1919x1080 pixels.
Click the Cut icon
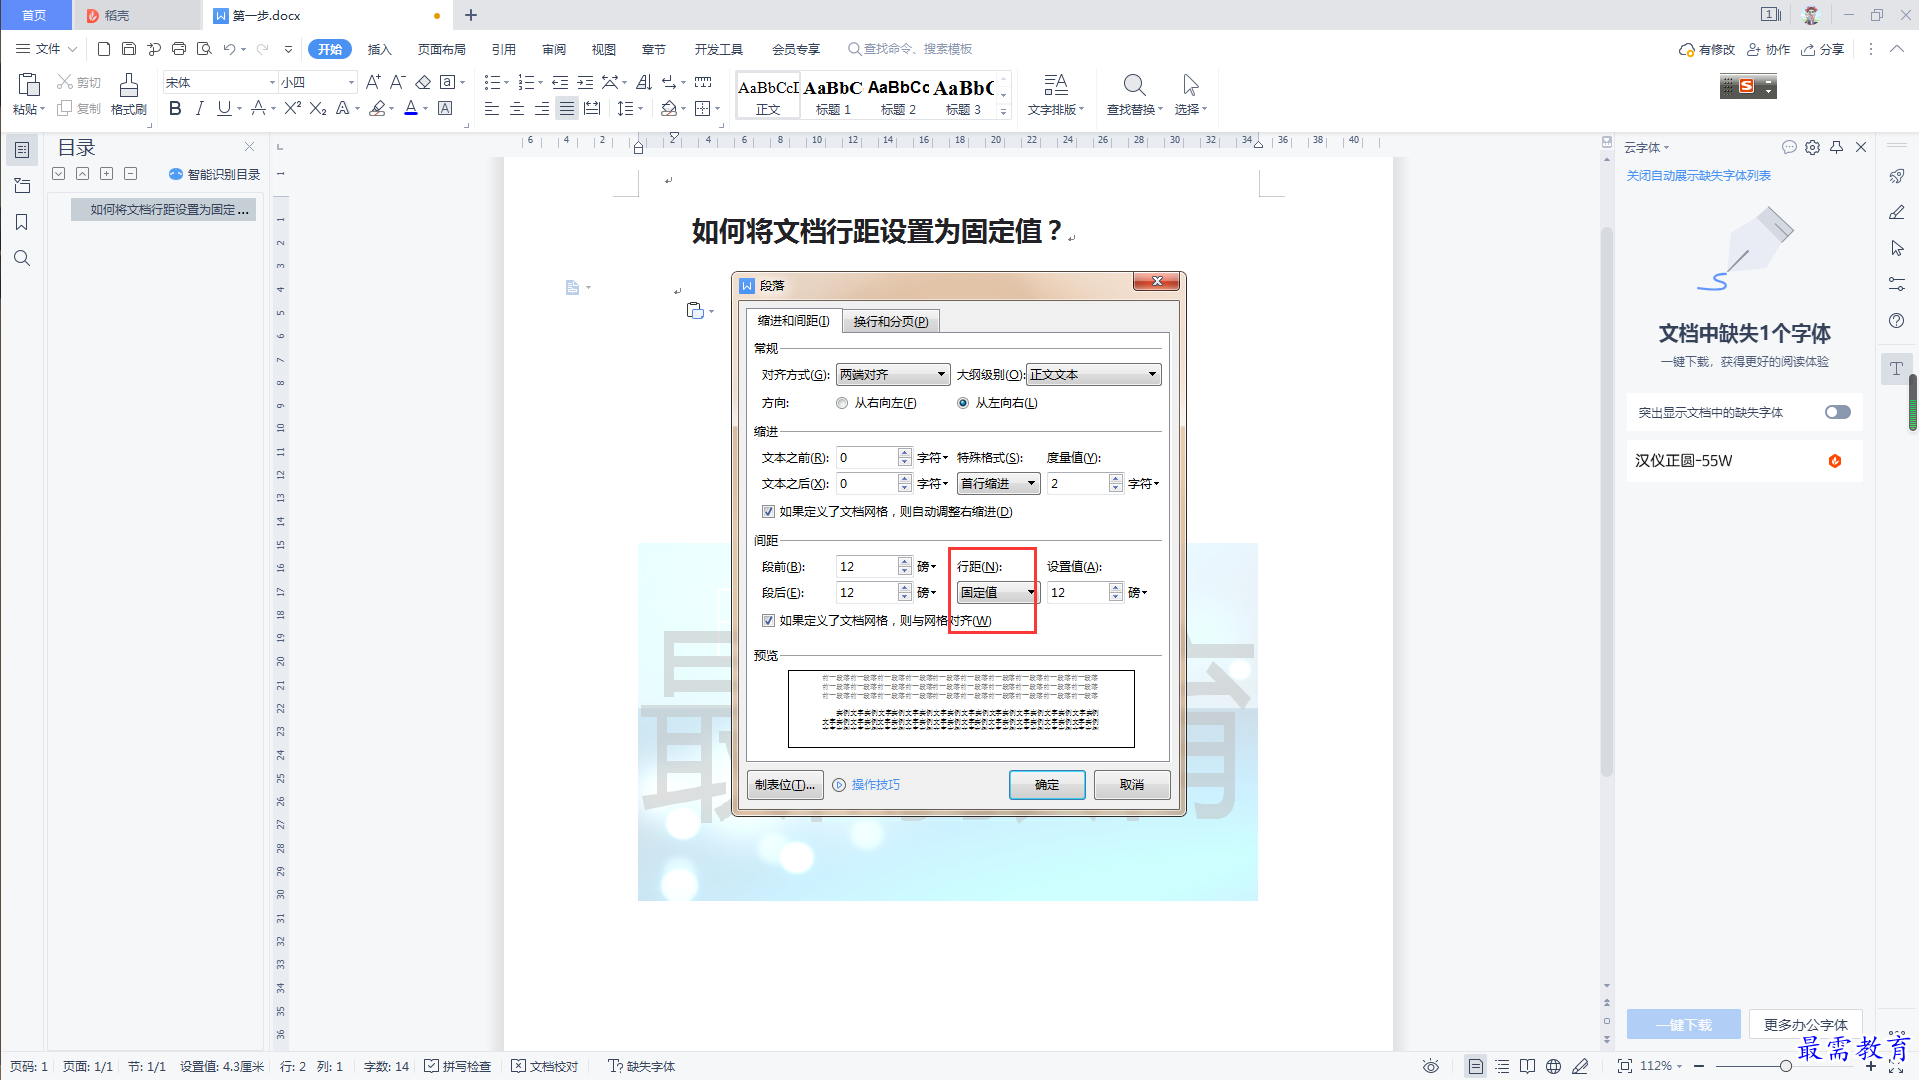(65, 82)
